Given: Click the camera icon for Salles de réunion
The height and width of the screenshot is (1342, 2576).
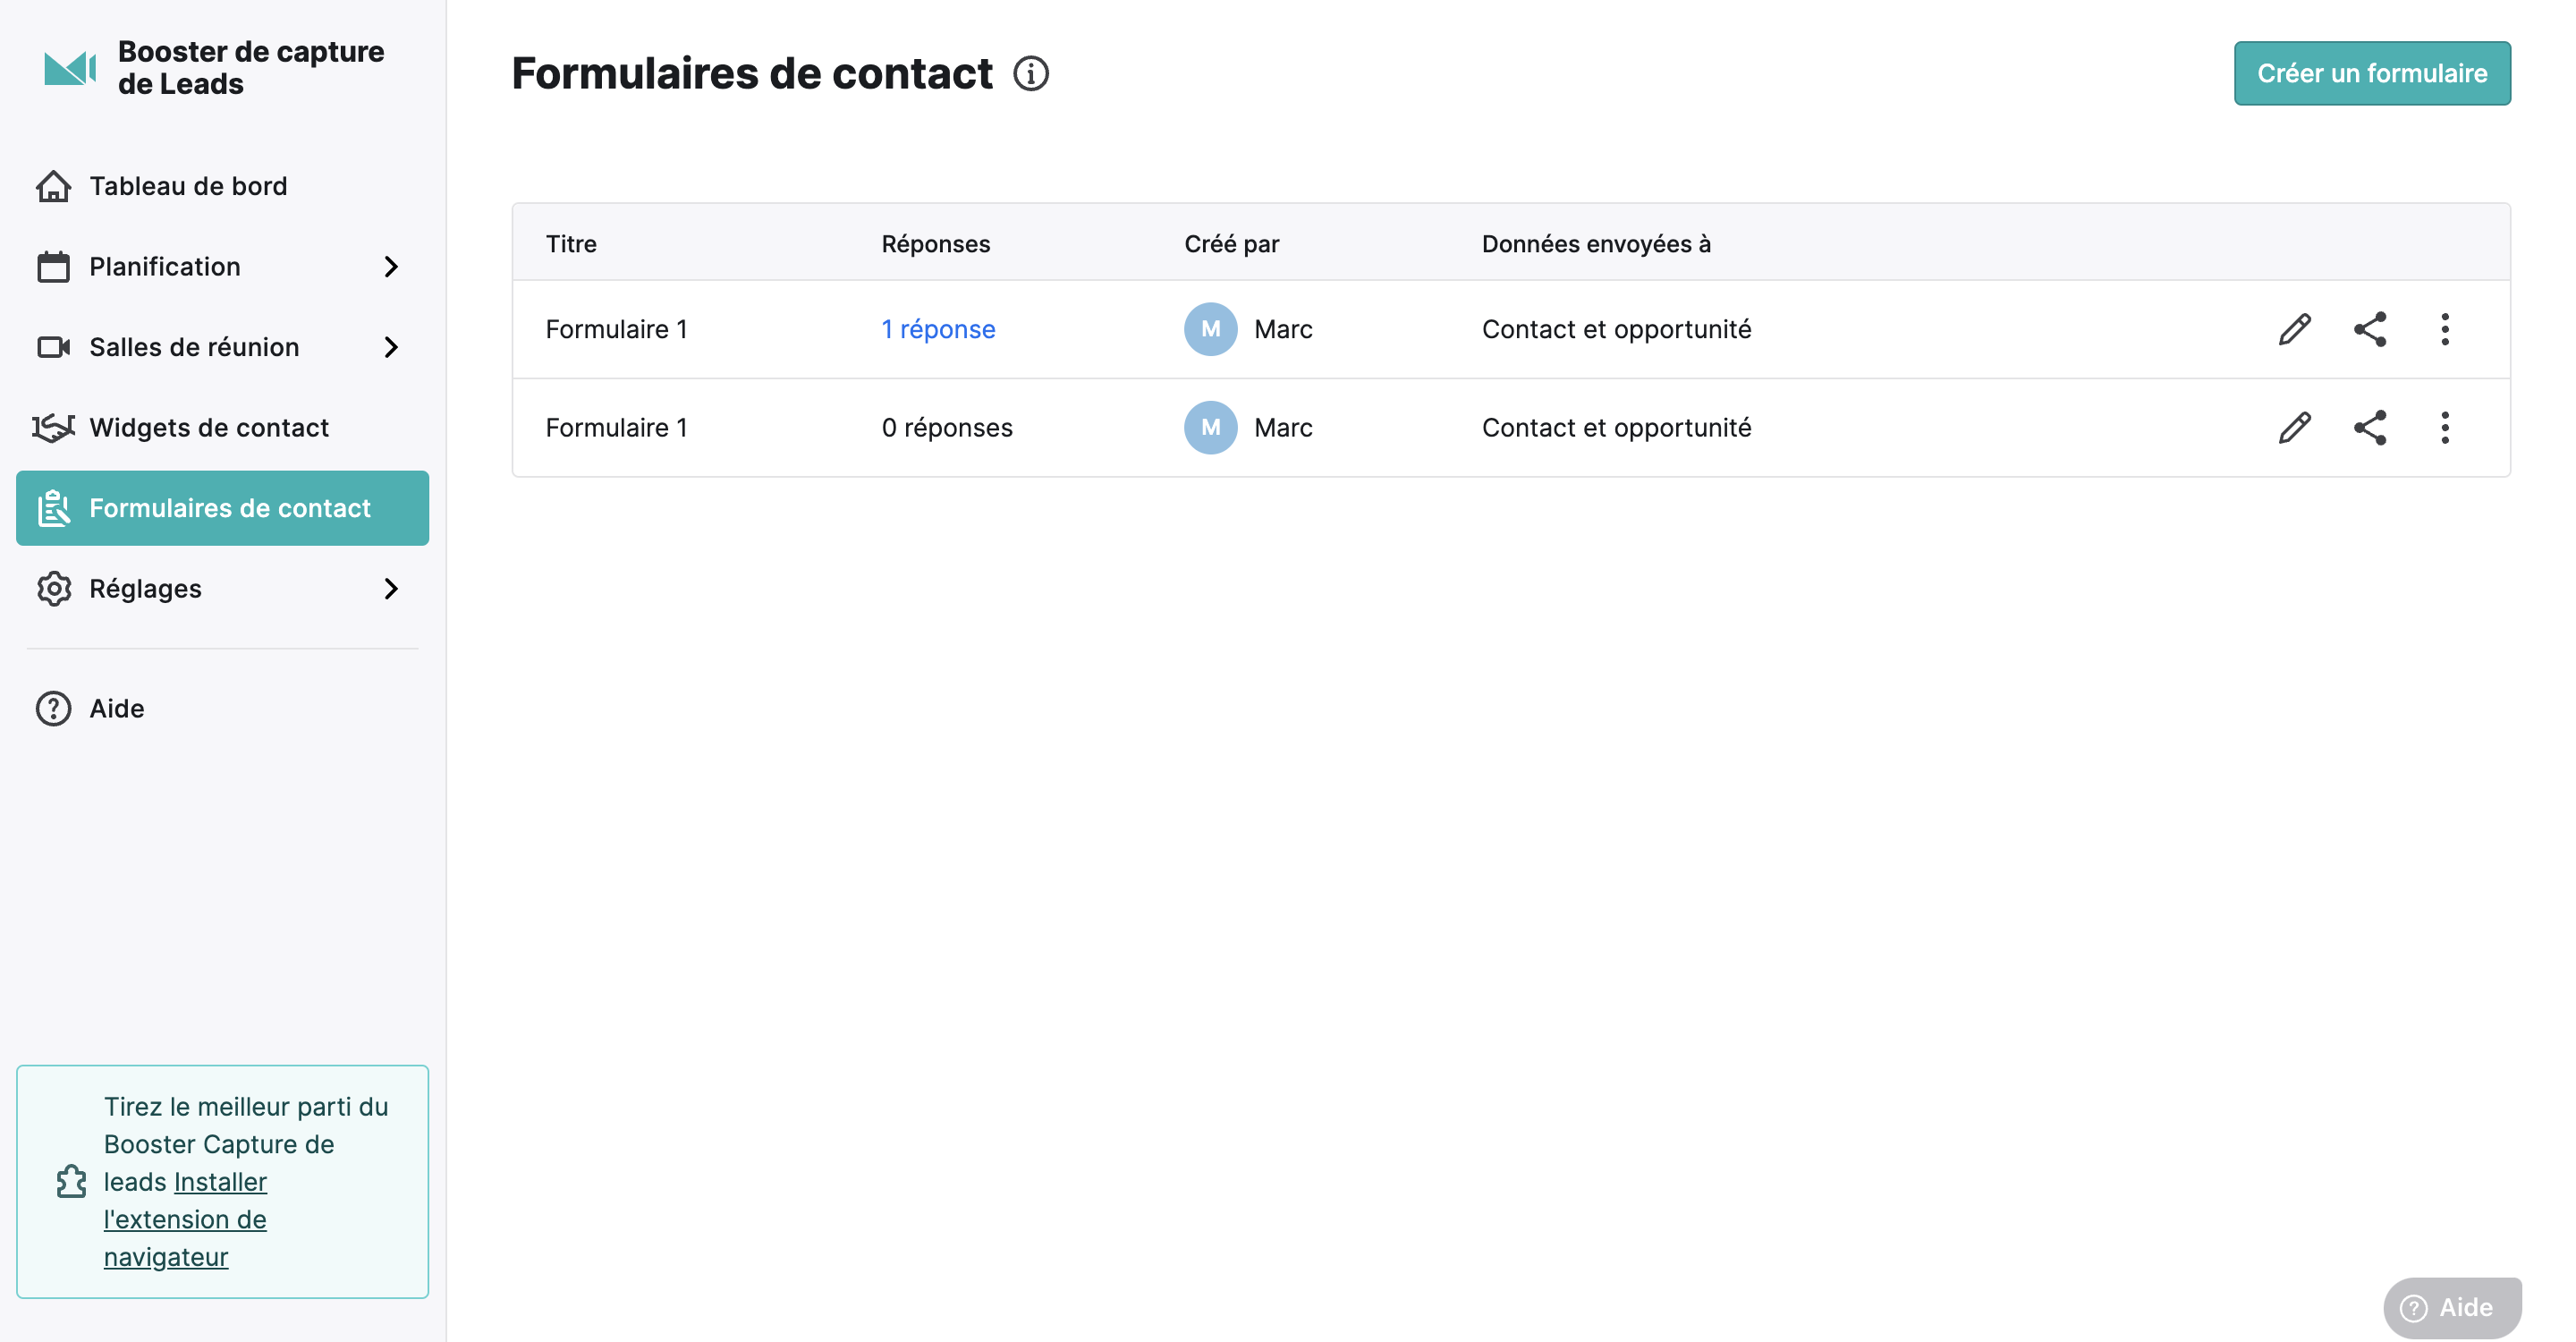Looking at the screenshot, I should (x=53, y=347).
